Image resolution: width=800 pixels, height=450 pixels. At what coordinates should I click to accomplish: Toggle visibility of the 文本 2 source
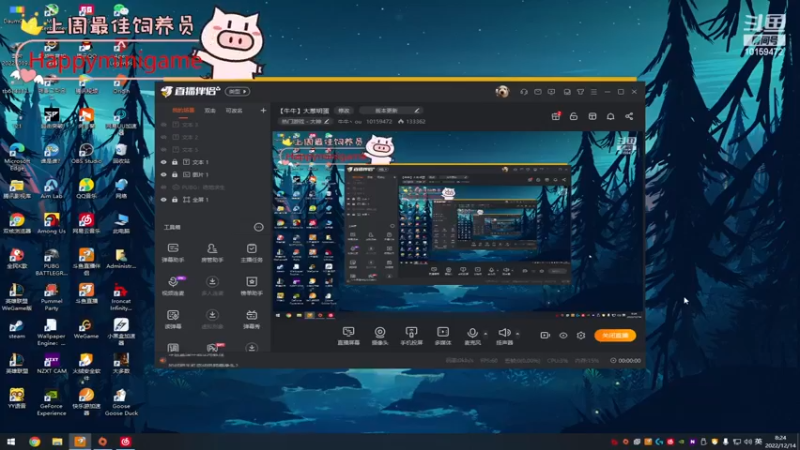[x=164, y=137]
